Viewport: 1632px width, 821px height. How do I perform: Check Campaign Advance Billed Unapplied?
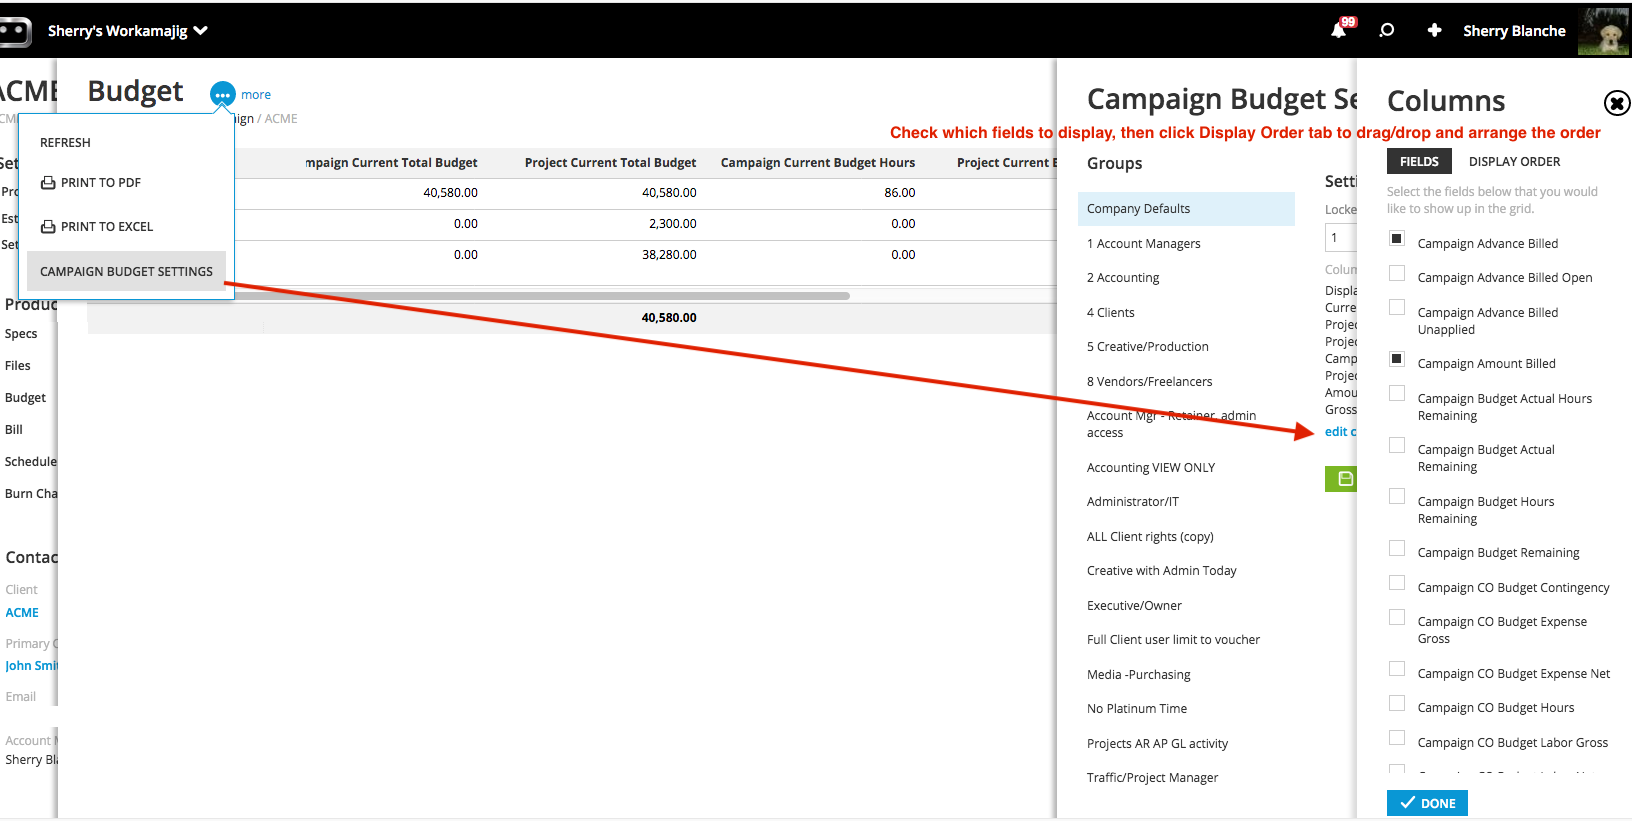[1397, 307]
